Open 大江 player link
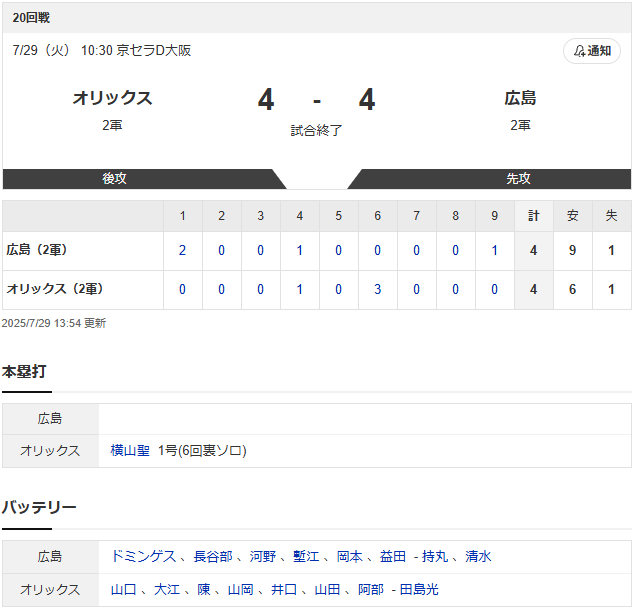Viewport: 633px width, 608px height. pos(167,589)
